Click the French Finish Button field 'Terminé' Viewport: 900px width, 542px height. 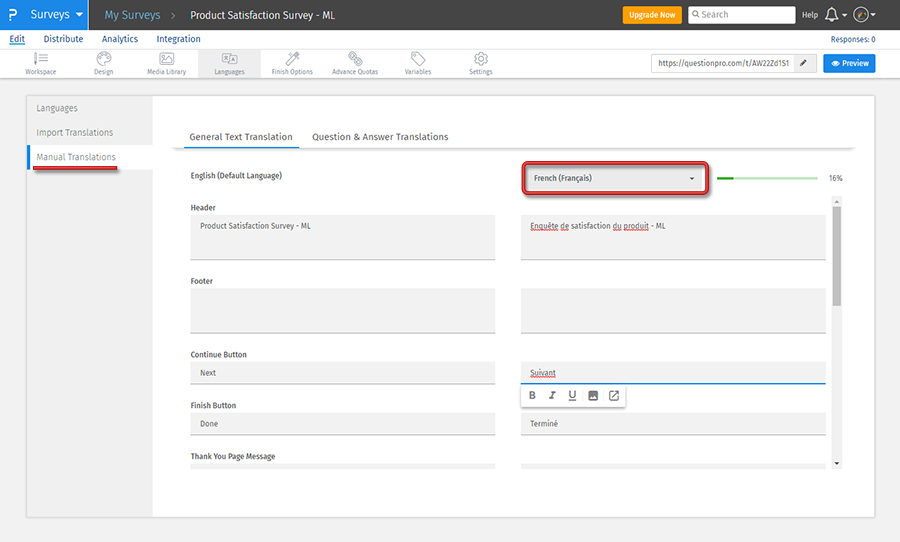pyautogui.click(x=673, y=424)
